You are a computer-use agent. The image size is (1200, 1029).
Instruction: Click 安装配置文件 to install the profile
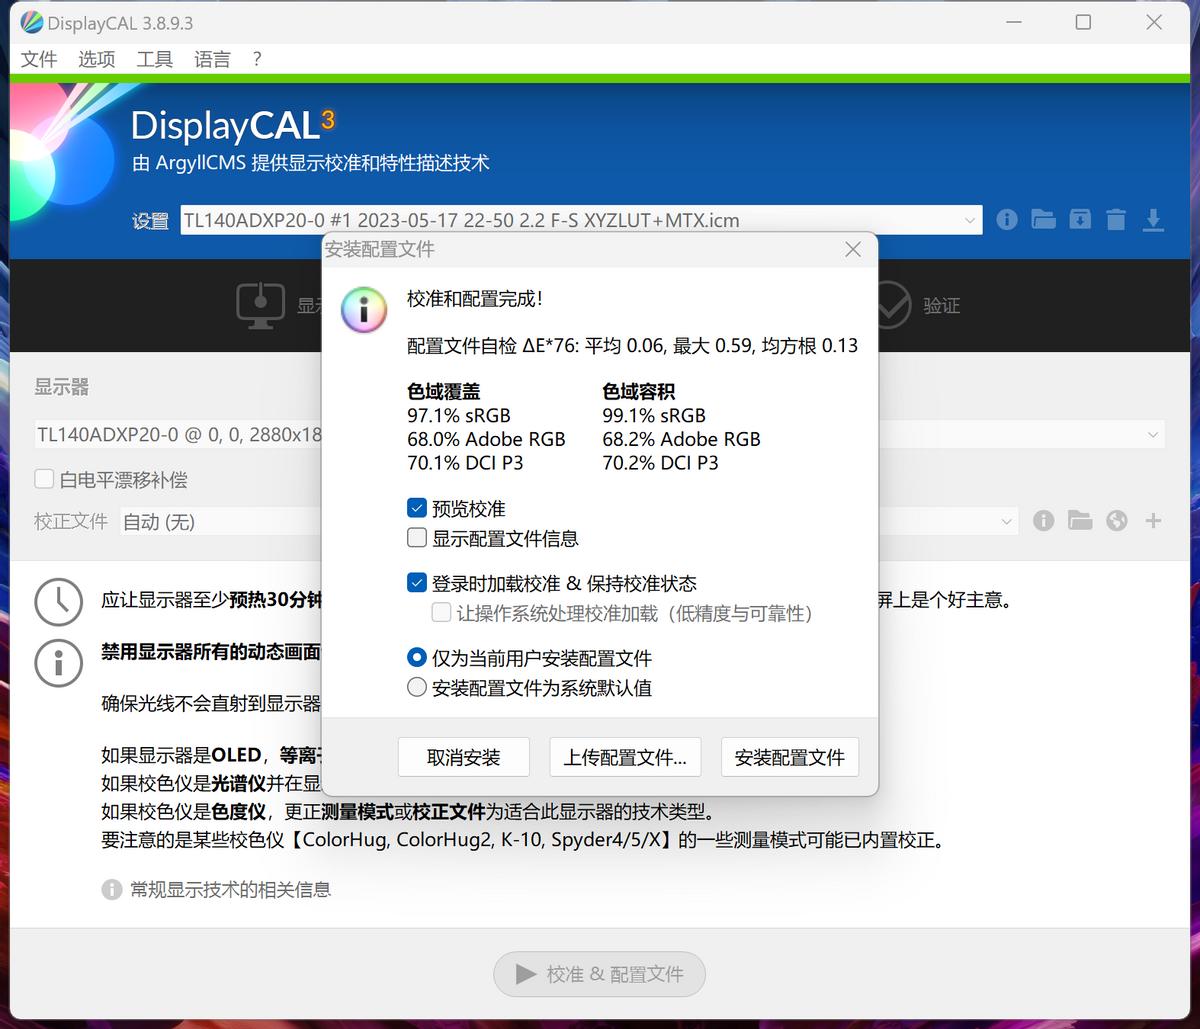point(789,757)
